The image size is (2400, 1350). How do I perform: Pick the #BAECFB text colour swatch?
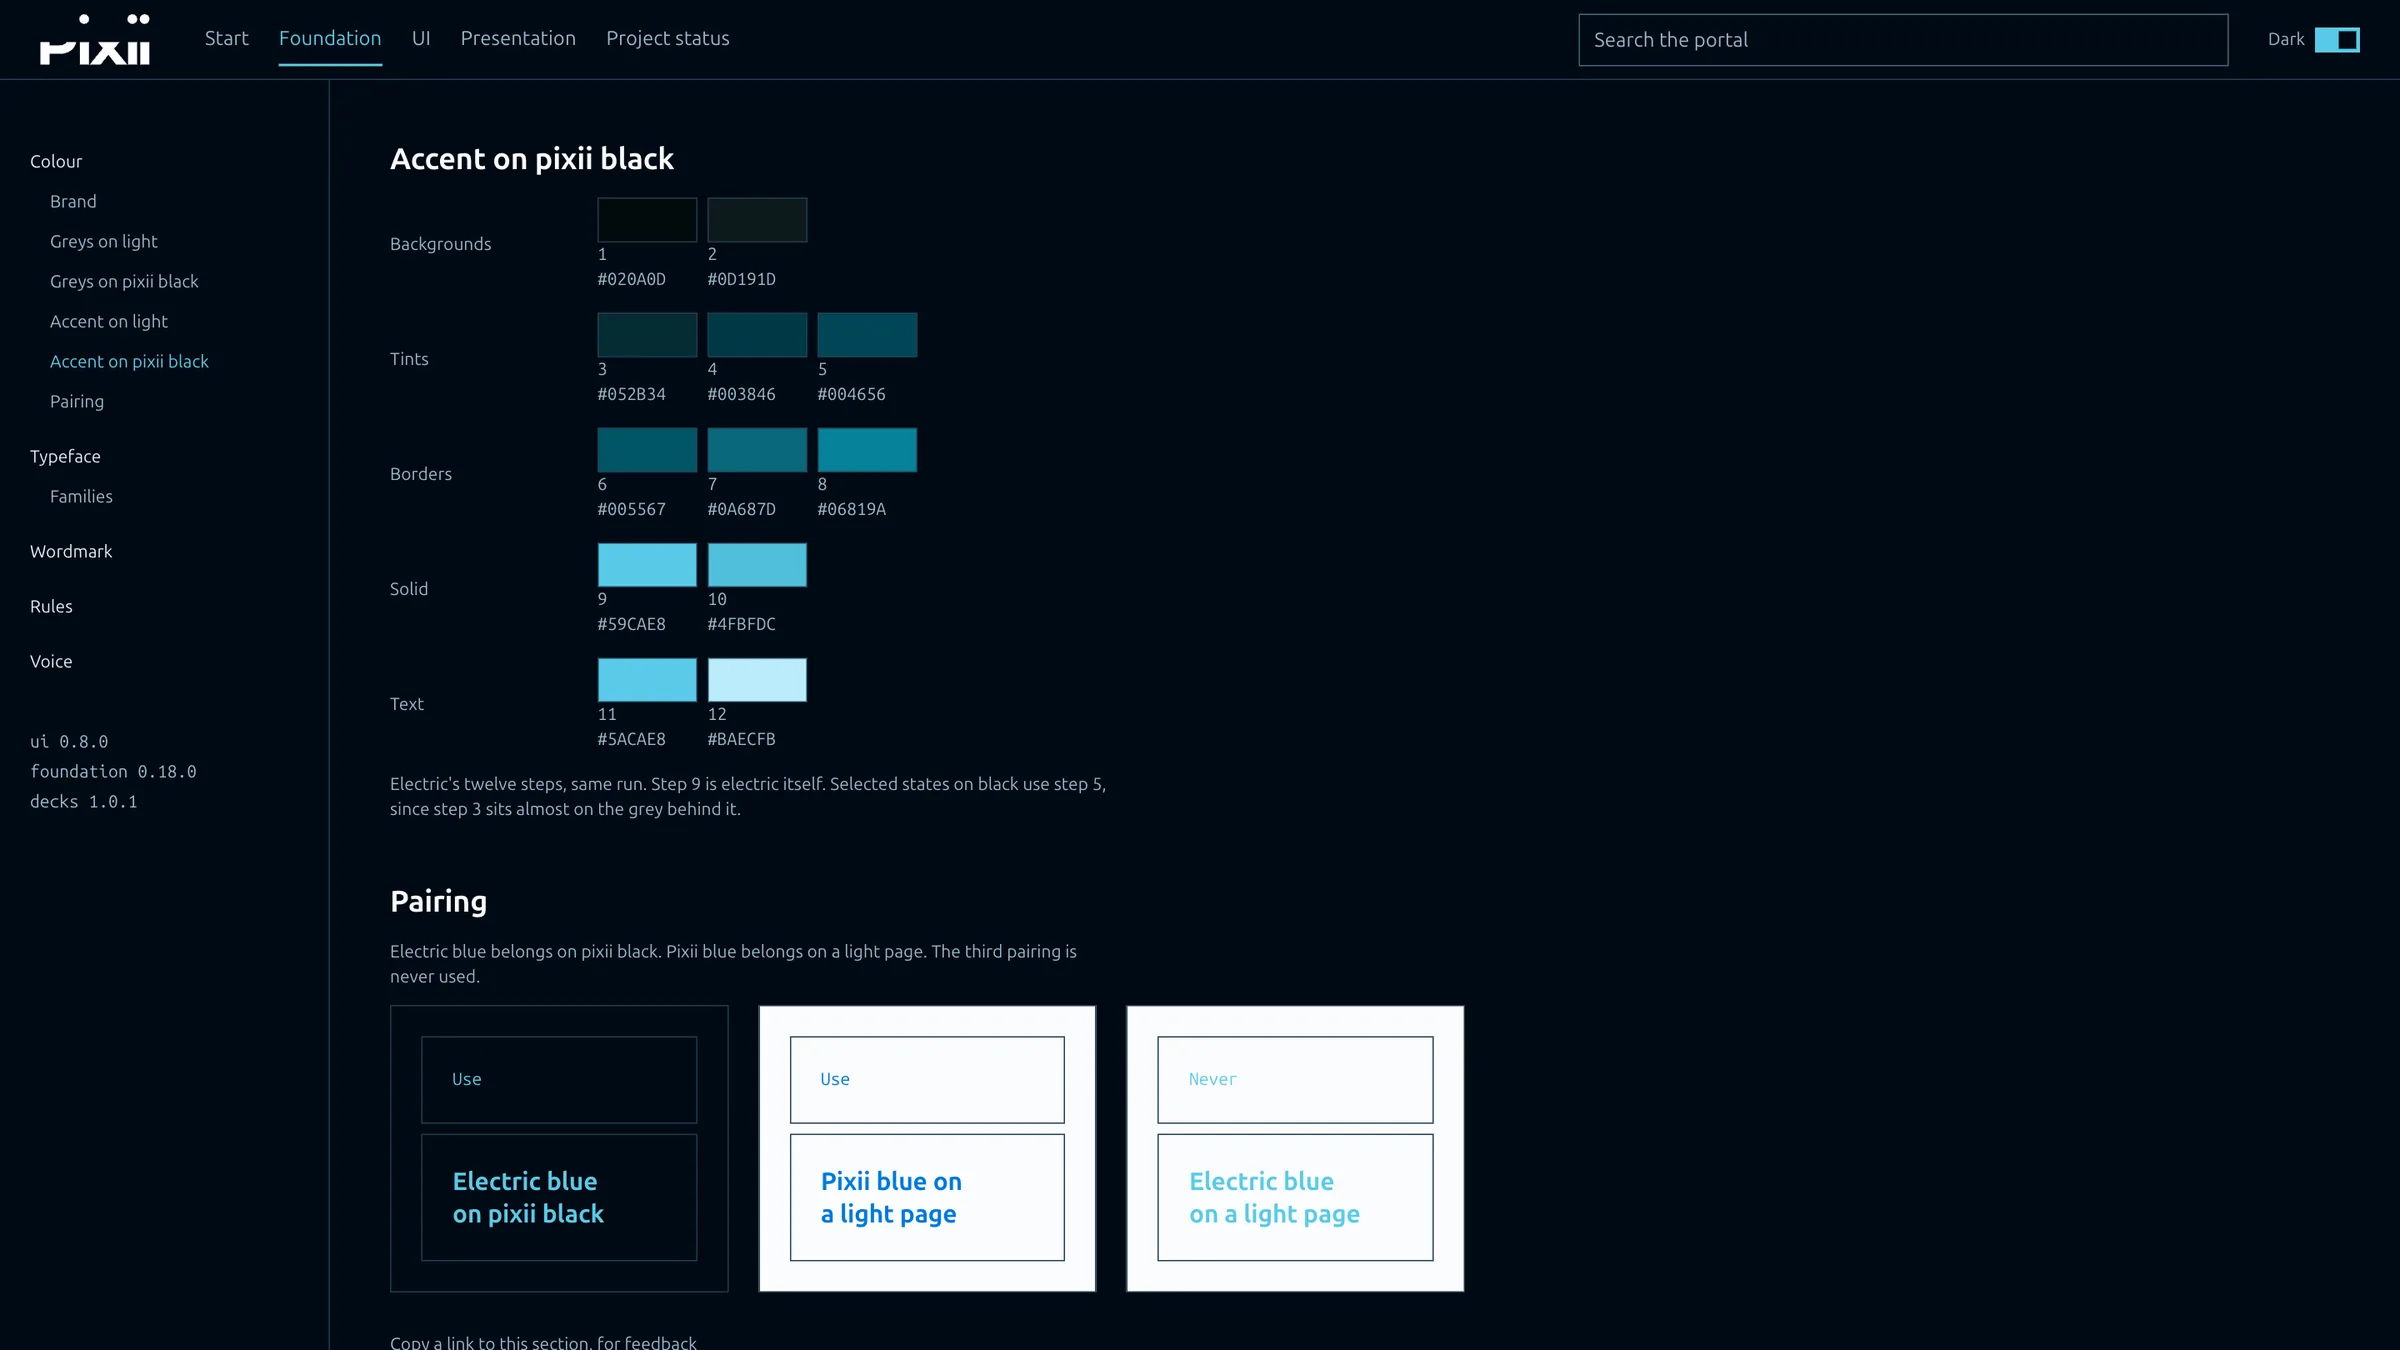[757, 680]
